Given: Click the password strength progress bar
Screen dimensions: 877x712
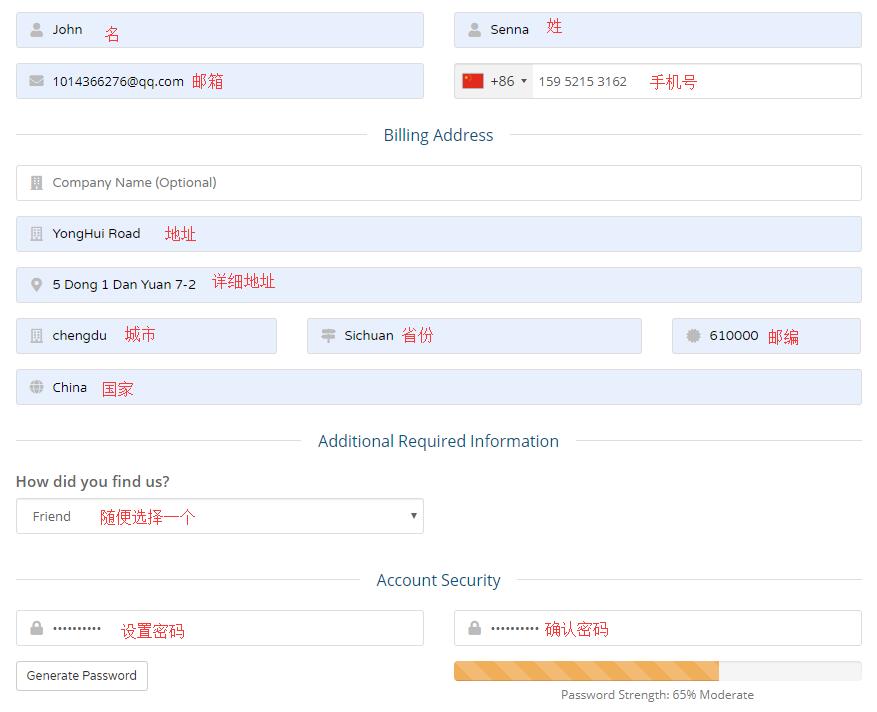Looking at the screenshot, I should [x=658, y=671].
